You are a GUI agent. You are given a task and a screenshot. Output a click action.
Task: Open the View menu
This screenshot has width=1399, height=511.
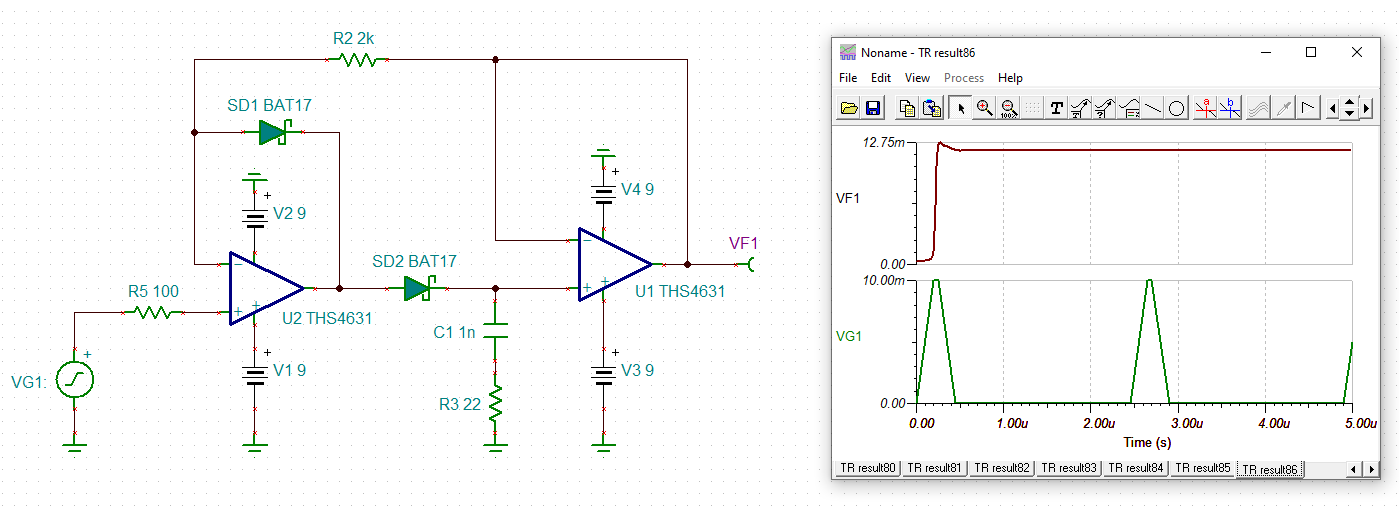(917, 78)
